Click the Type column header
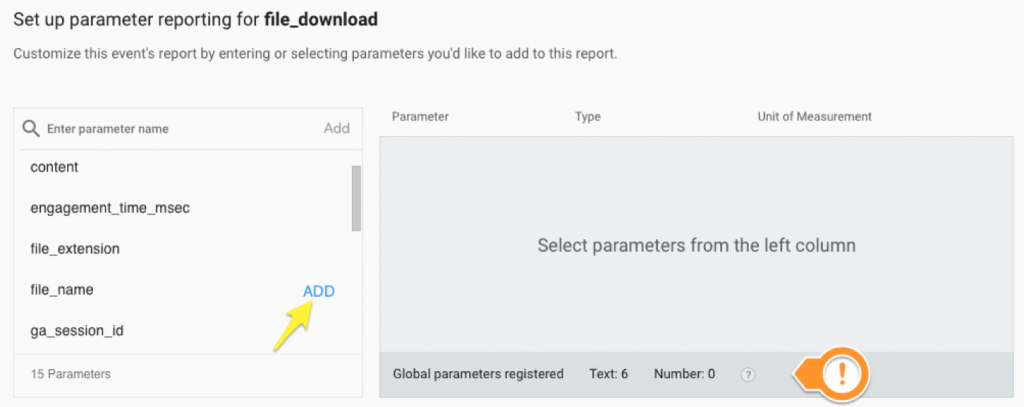Image resolution: width=1024 pixels, height=407 pixels. (x=588, y=117)
